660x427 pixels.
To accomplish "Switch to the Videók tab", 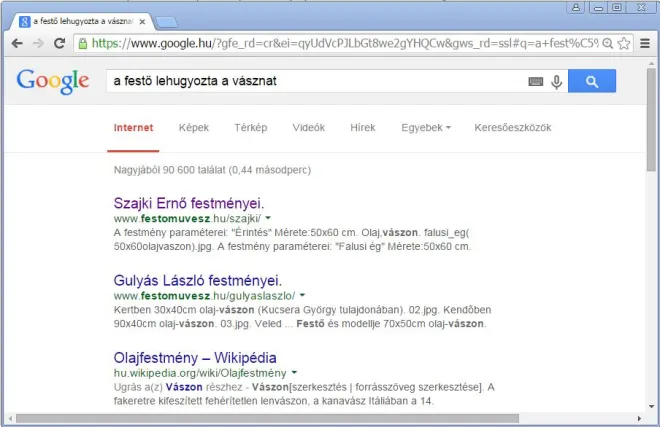I will (308, 128).
